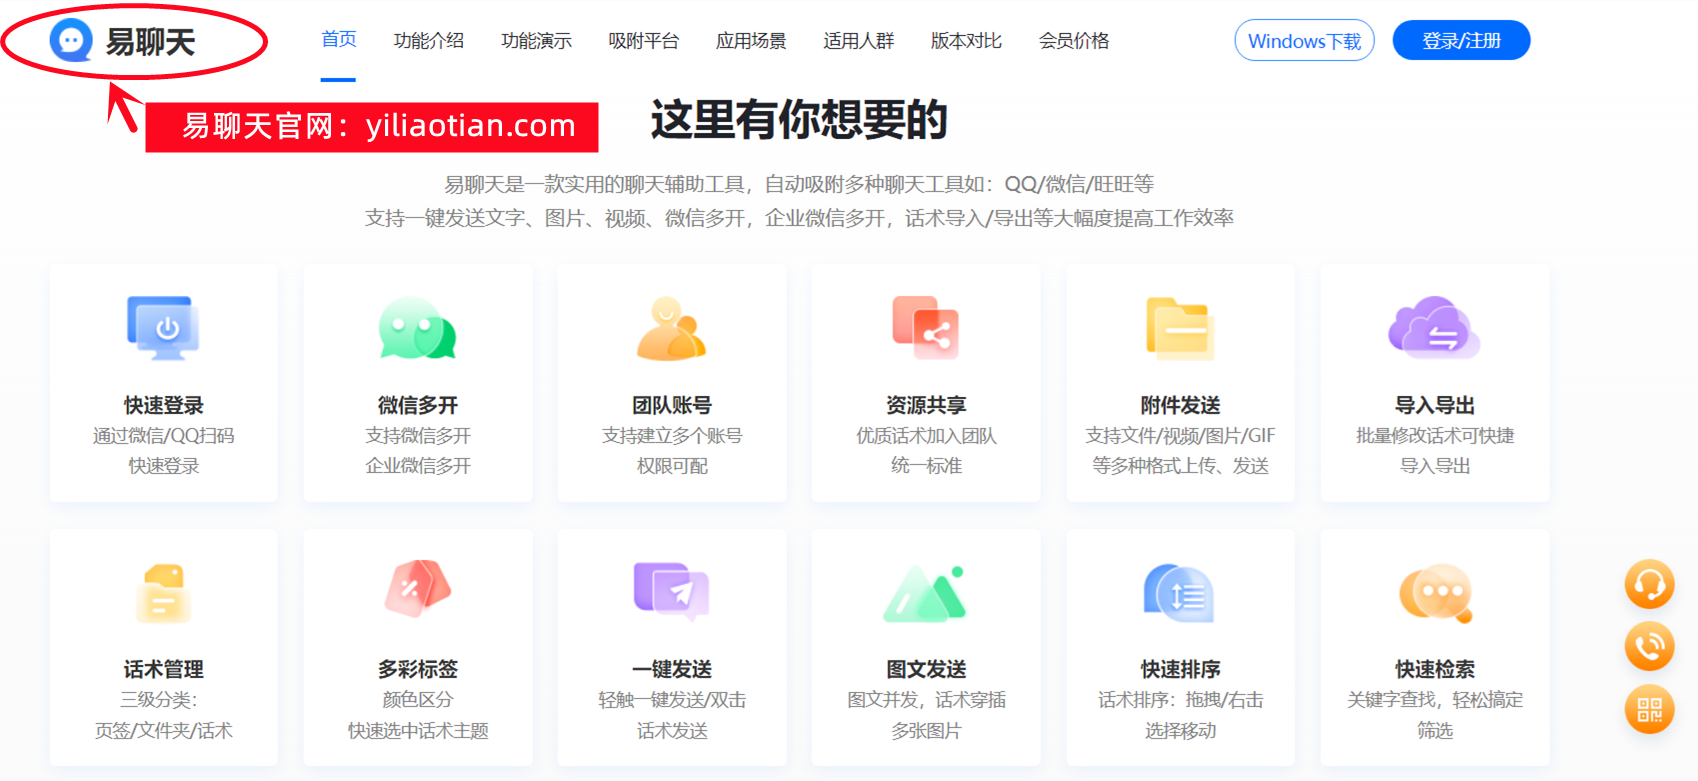The image size is (1698, 781).
Task: Click the 快速检索 card title
Action: point(1435,669)
